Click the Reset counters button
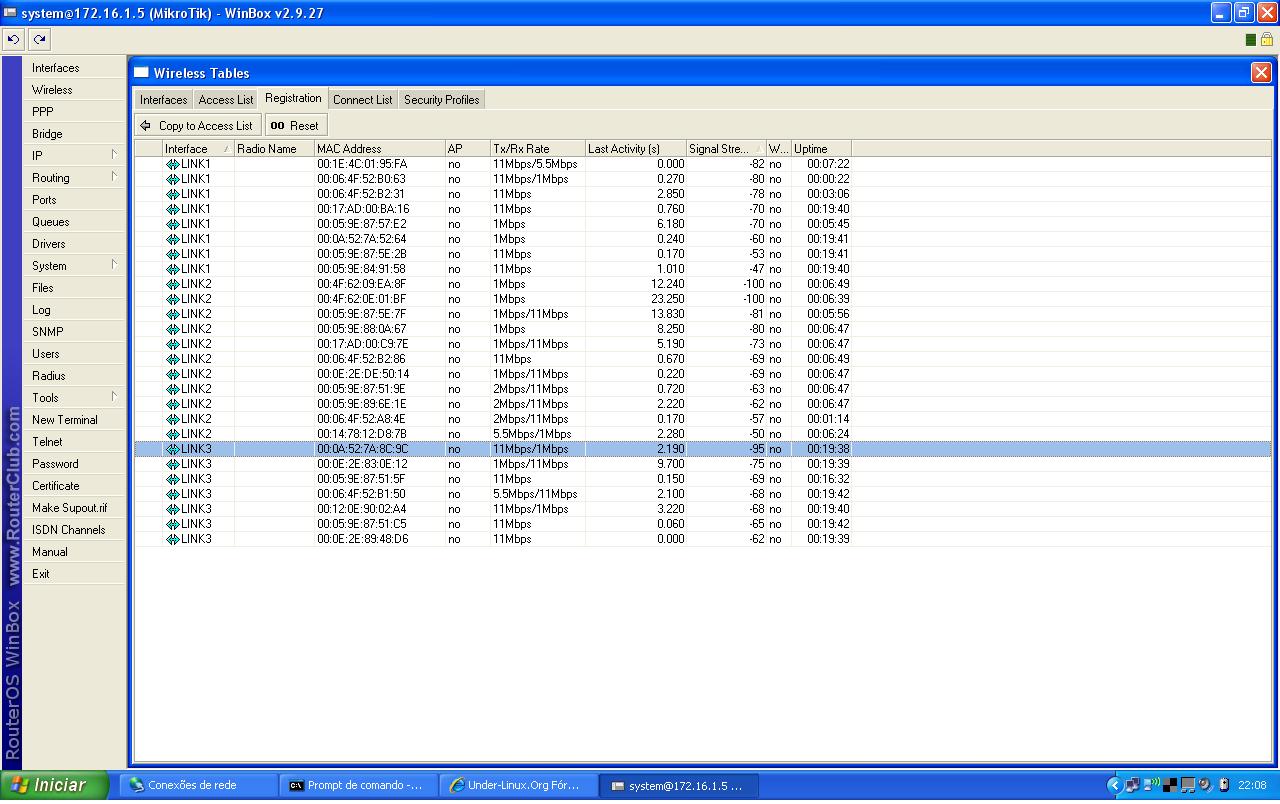The width and height of the screenshot is (1280, 804). pos(296,126)
